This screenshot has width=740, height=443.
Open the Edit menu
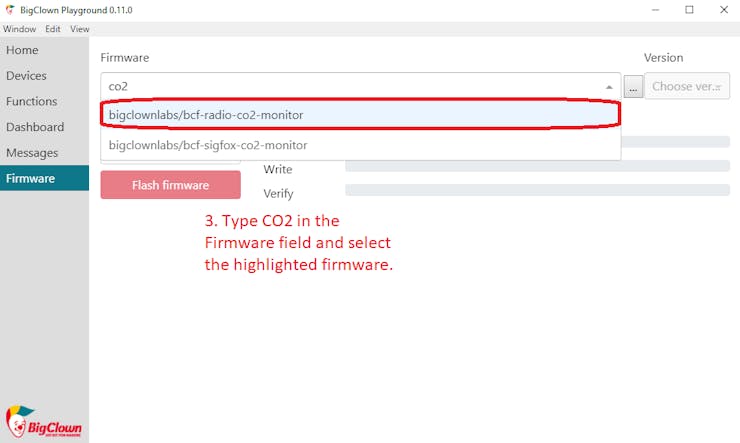[x=53, y=29]
